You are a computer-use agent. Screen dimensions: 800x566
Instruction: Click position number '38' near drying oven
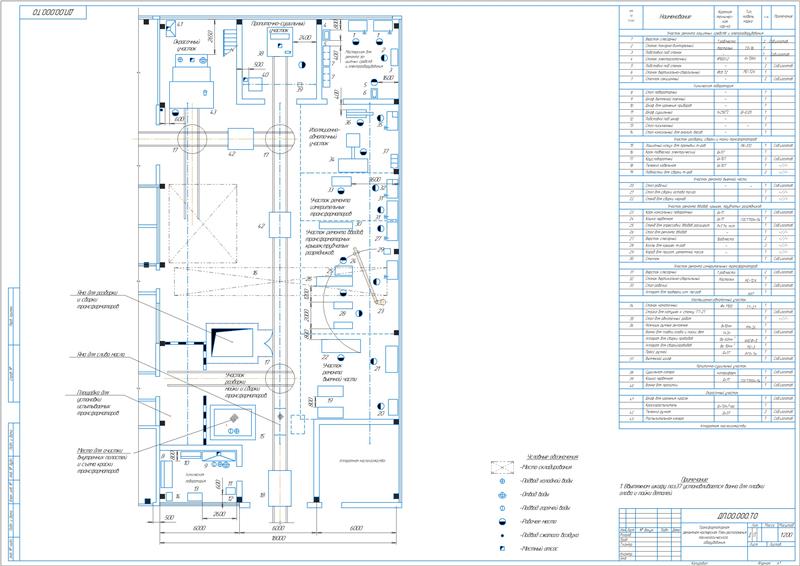tap(260, 54)
